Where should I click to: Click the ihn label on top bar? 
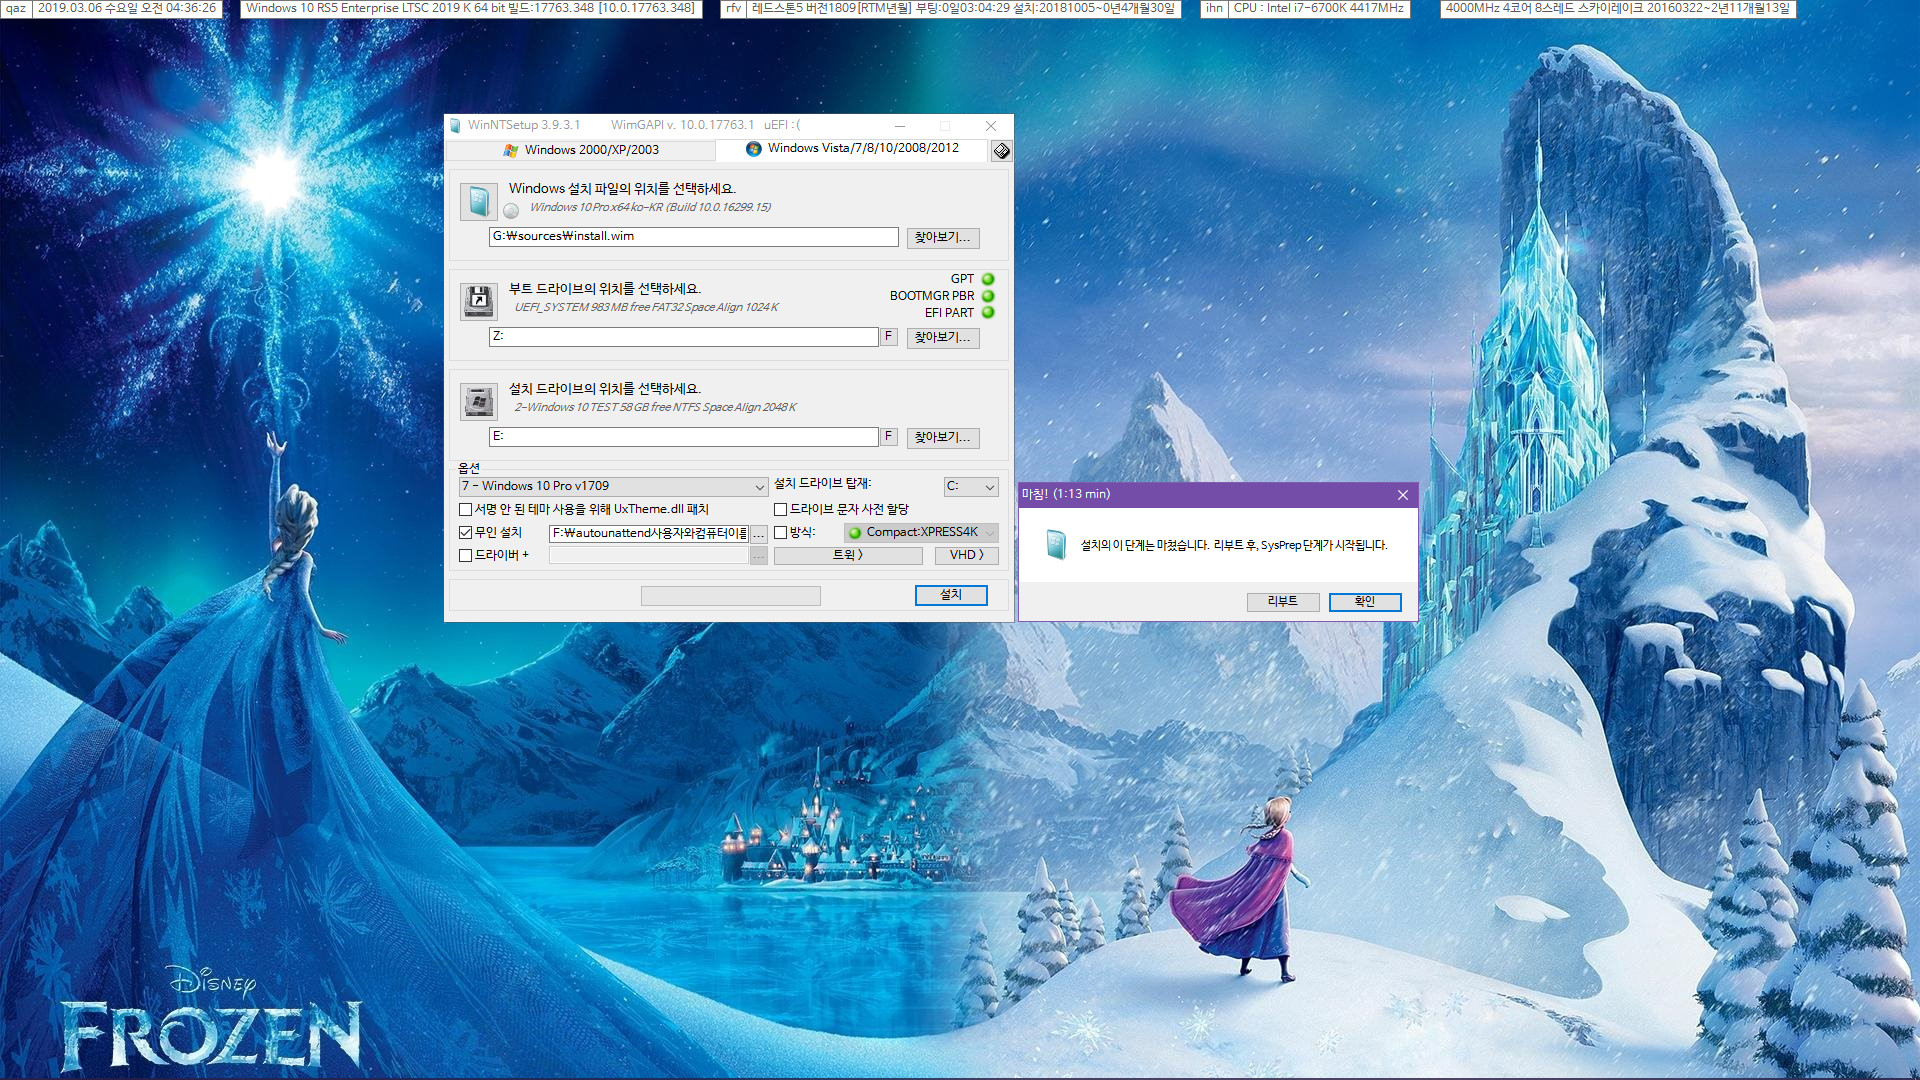[1214, 8]
